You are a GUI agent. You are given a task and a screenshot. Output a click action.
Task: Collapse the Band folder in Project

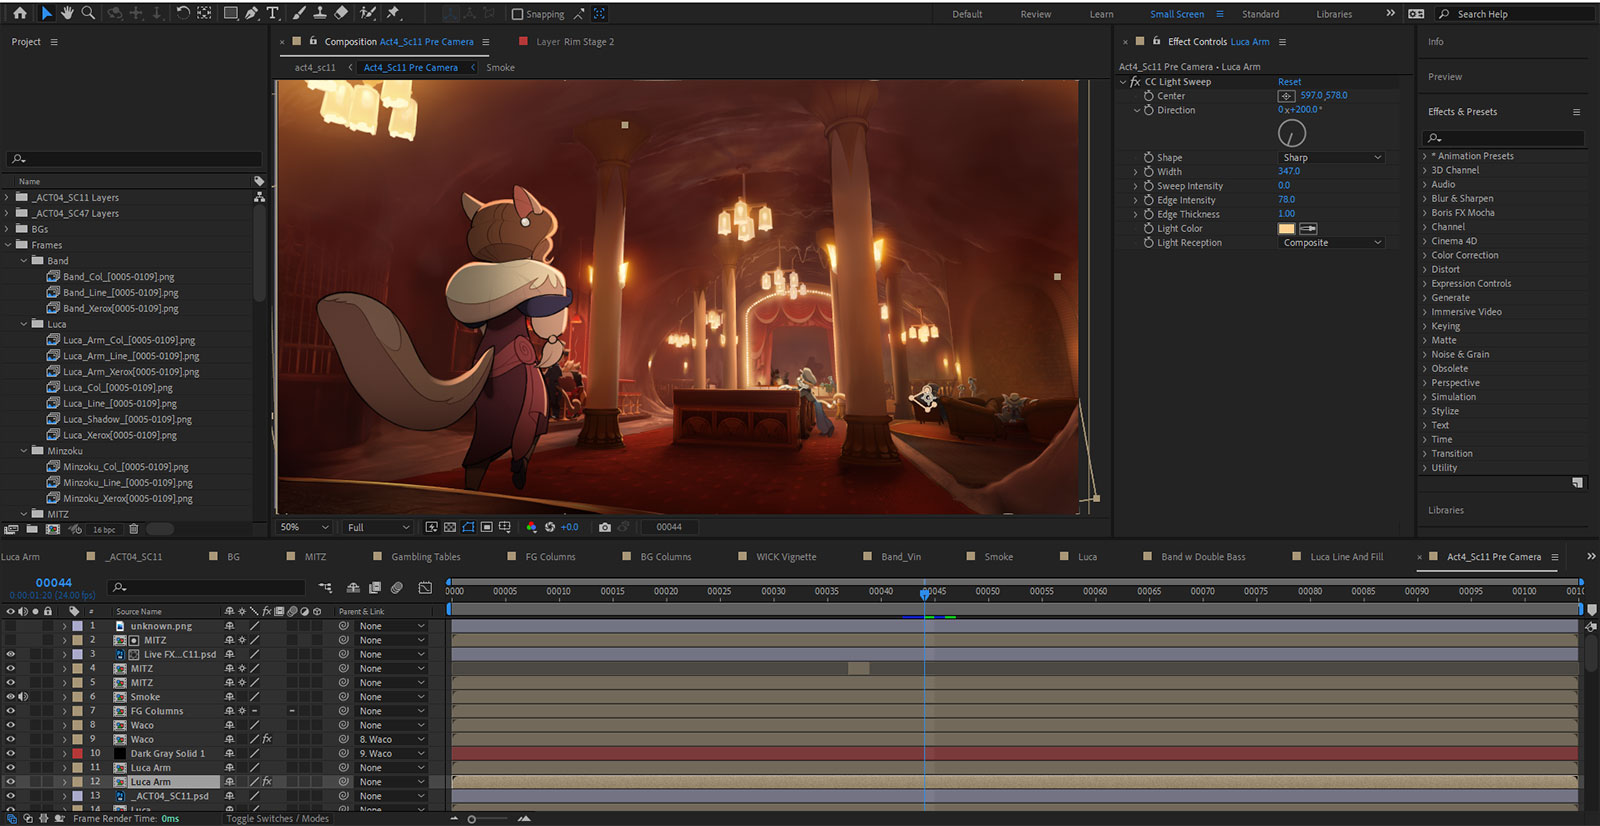point(24,261)
